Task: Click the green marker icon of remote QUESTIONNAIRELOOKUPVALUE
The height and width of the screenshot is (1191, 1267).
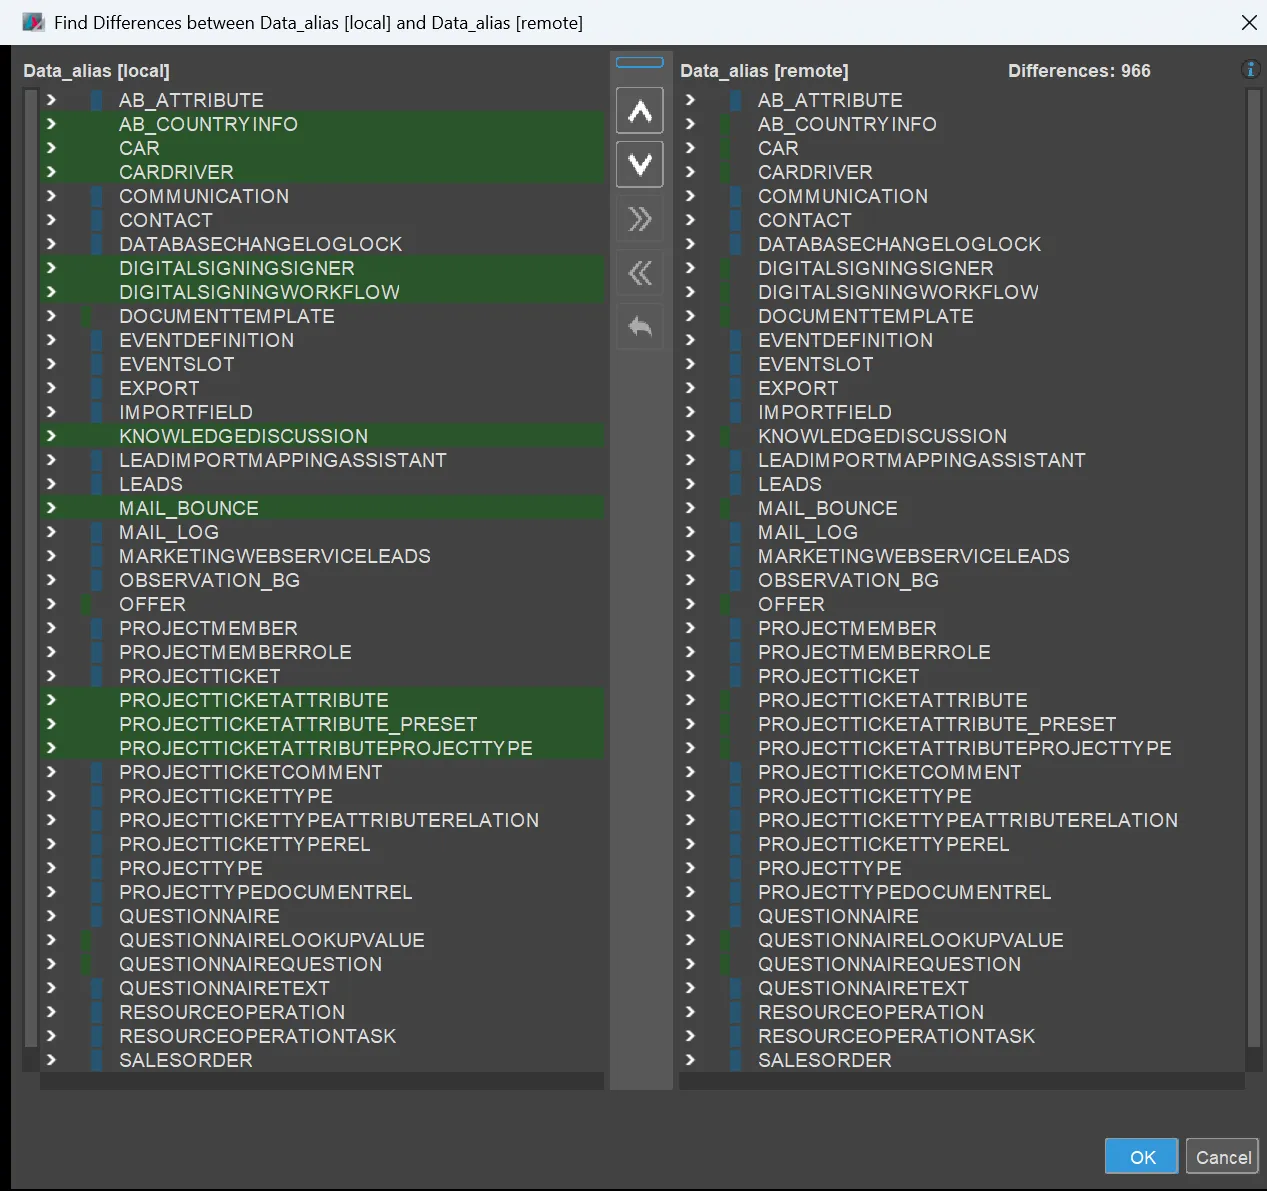Action: [x=725, y=940]
